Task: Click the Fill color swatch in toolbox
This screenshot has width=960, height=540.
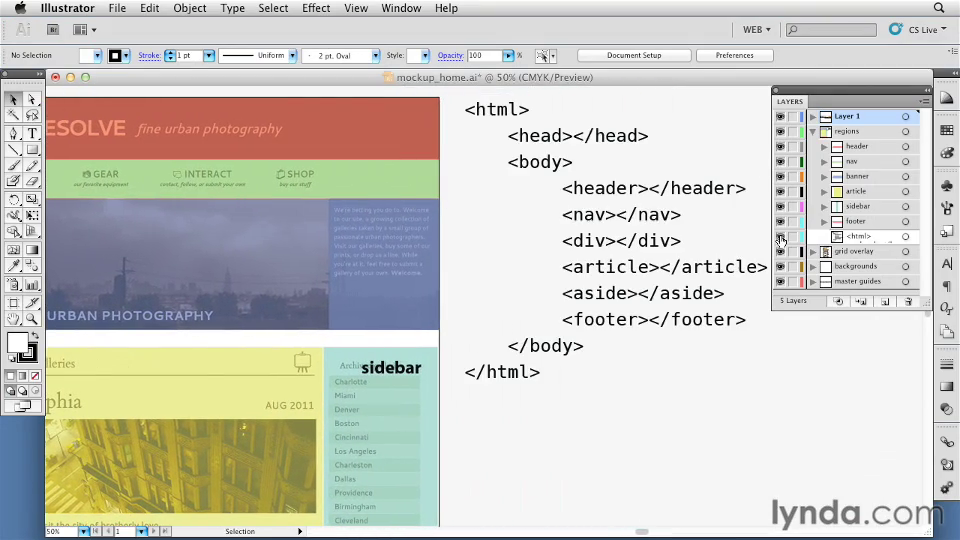Action: [17, 343]
